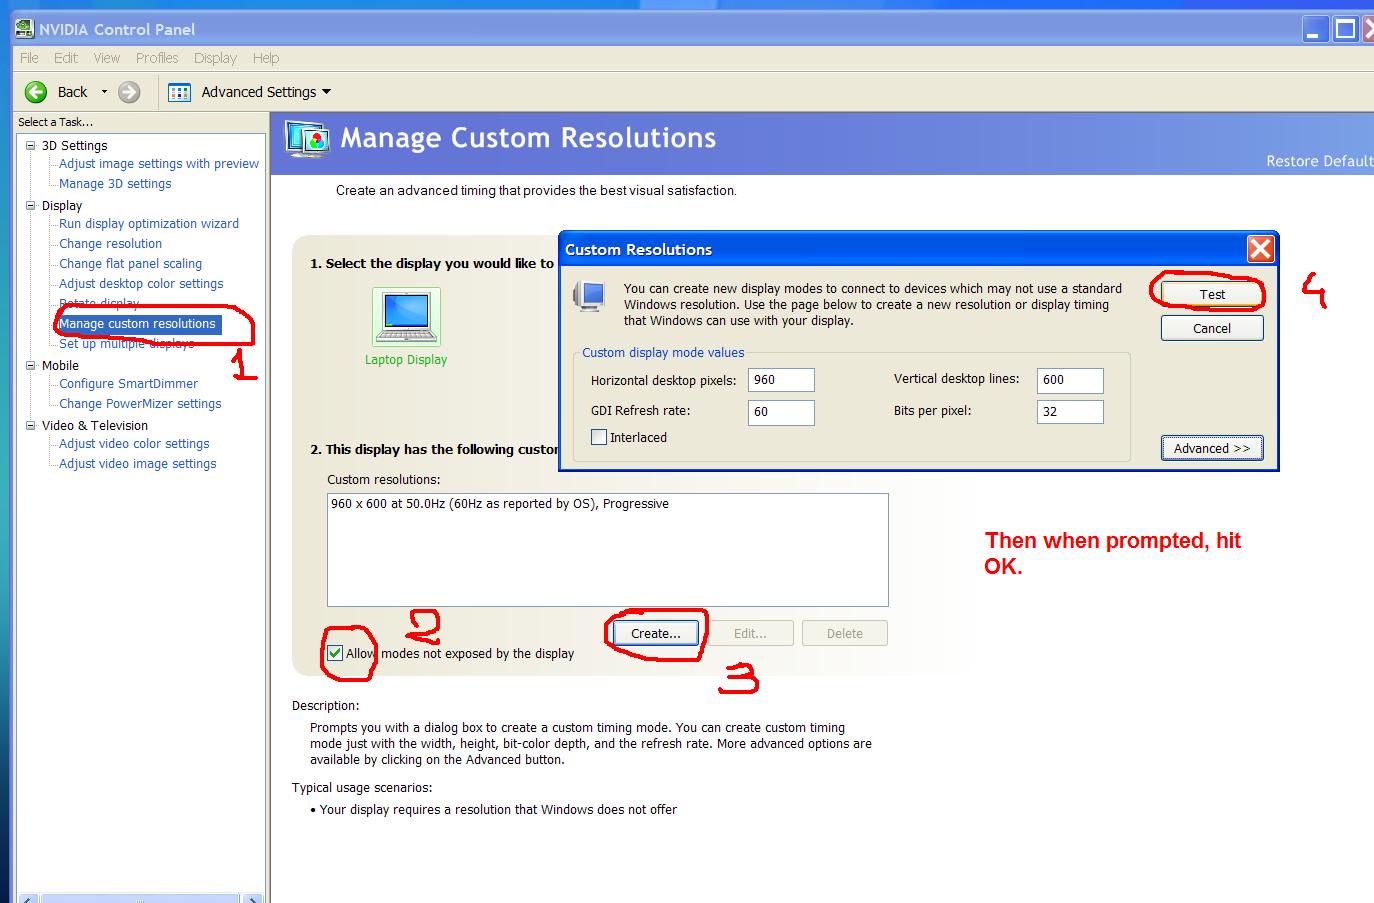The width and height of the screenshot is (1374, 903).
Task: Collapse the Video & Television tree node
Action: [31, 425]
